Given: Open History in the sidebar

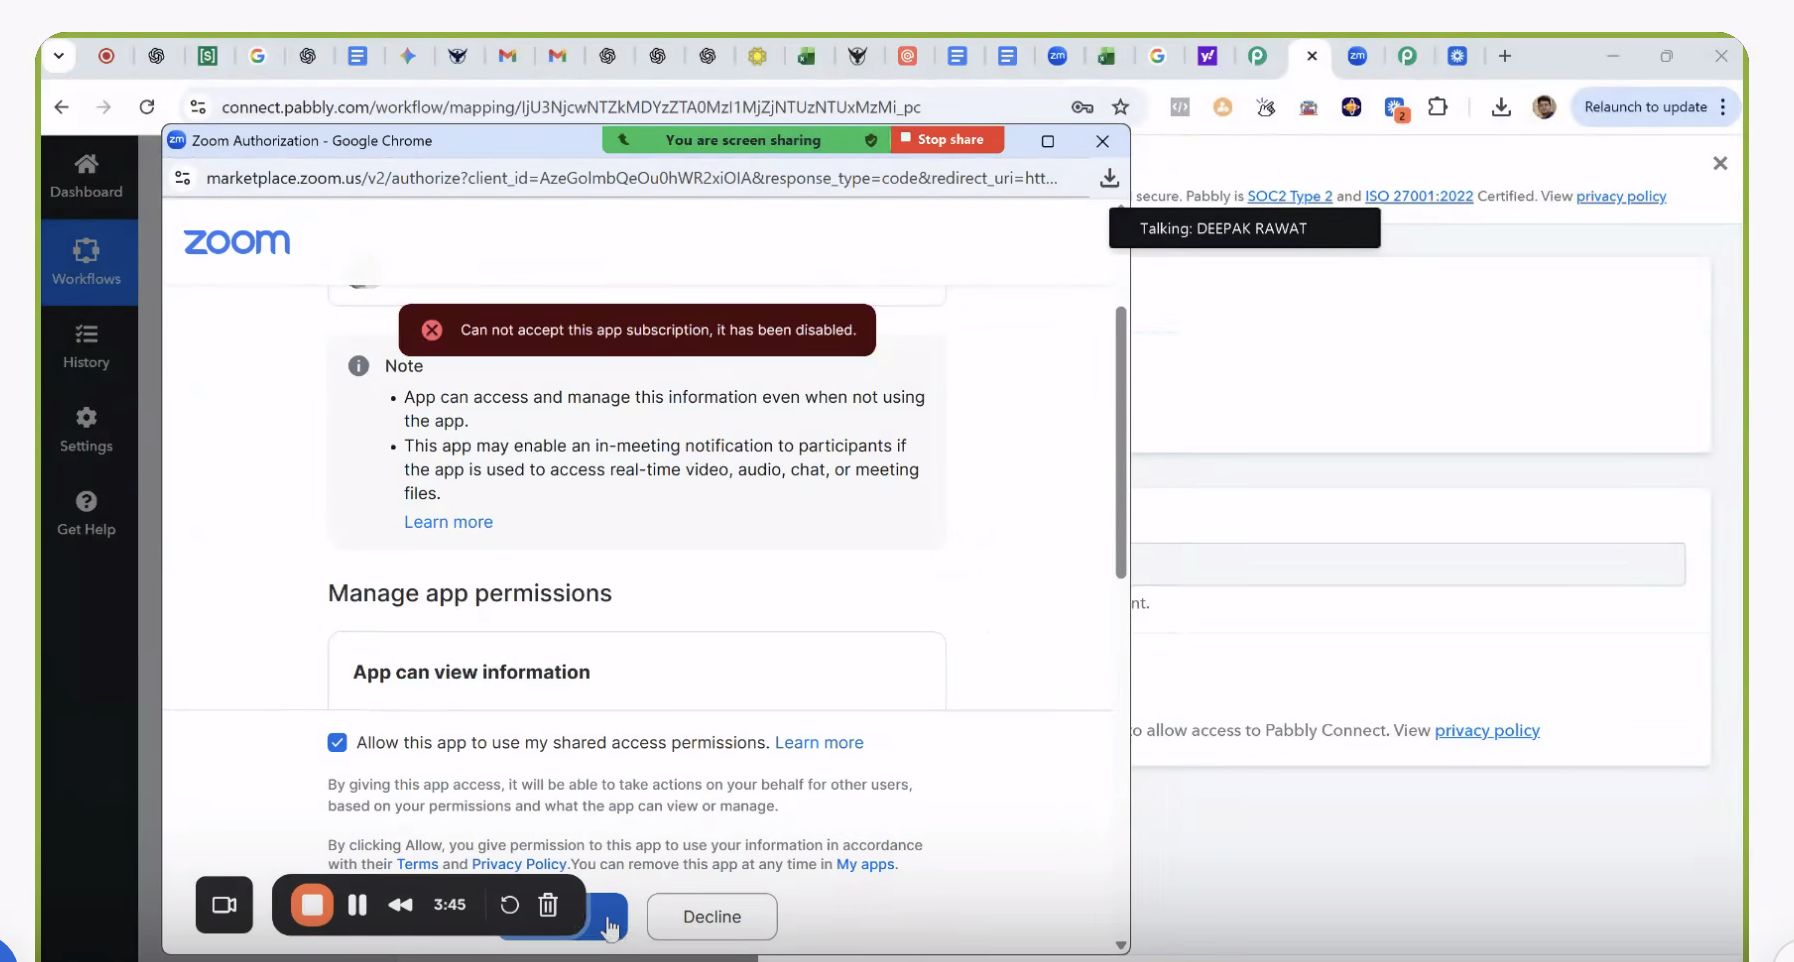Looking at the screenshot, I should [x=86, y=346].
